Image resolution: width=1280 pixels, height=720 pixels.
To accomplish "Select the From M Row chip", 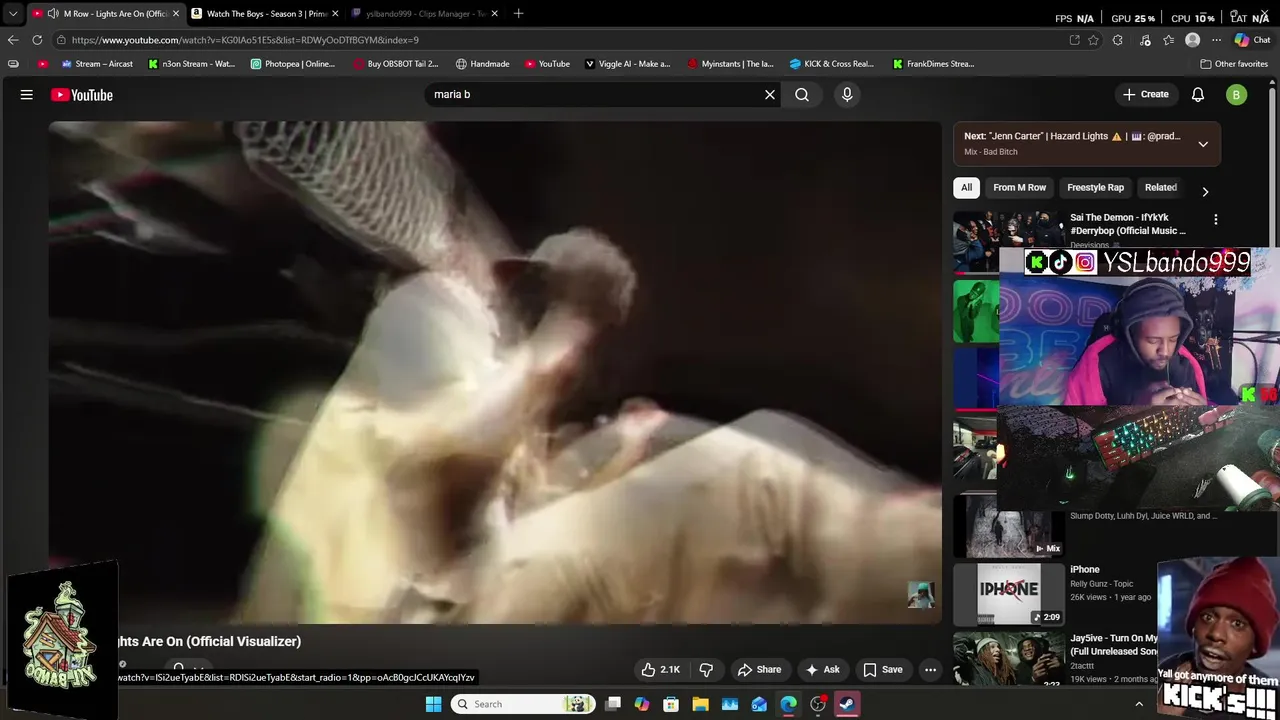I will pyautogui.click(x=1019, y=187).
